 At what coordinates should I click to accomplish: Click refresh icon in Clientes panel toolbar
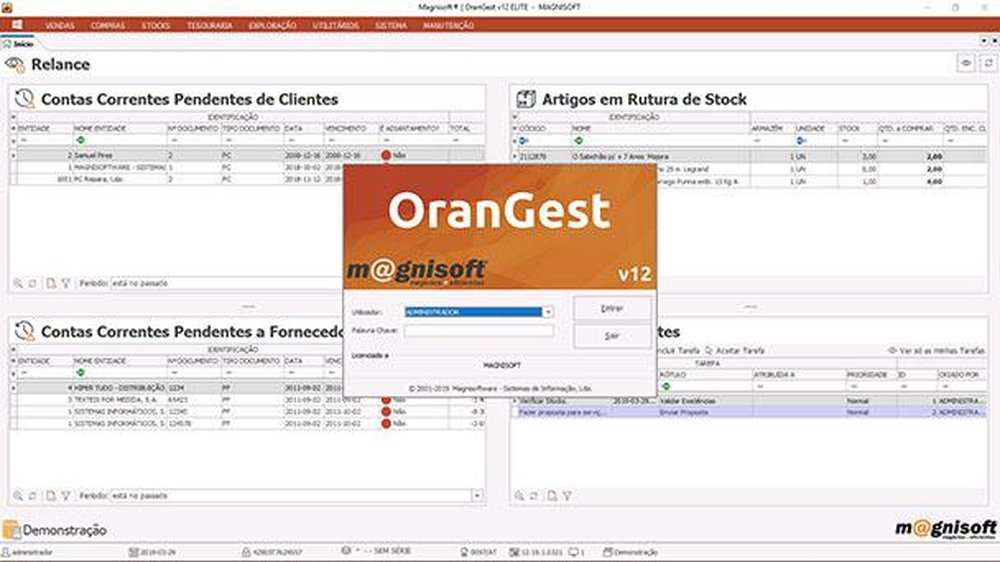(x=33, y=283)
